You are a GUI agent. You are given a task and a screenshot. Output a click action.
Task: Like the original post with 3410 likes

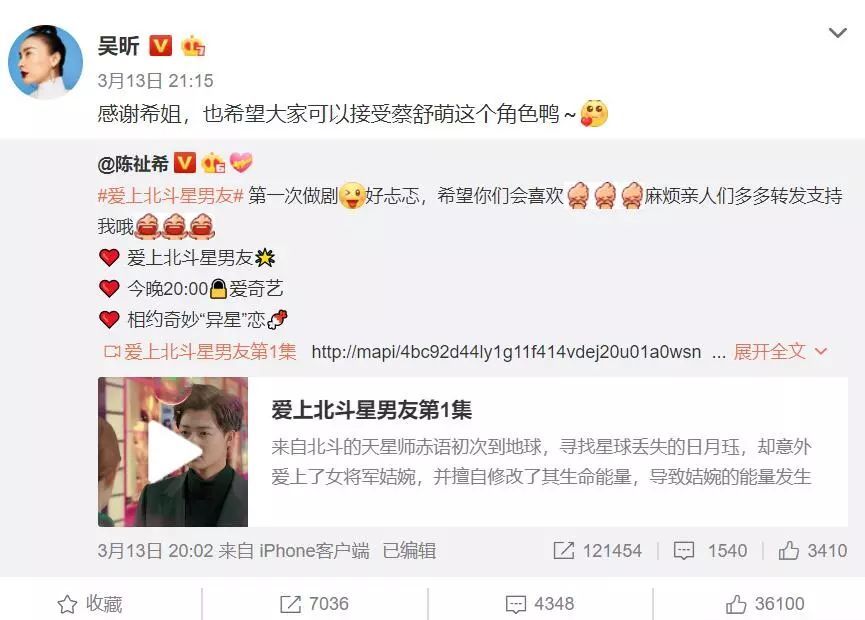(x=813, y=550)
